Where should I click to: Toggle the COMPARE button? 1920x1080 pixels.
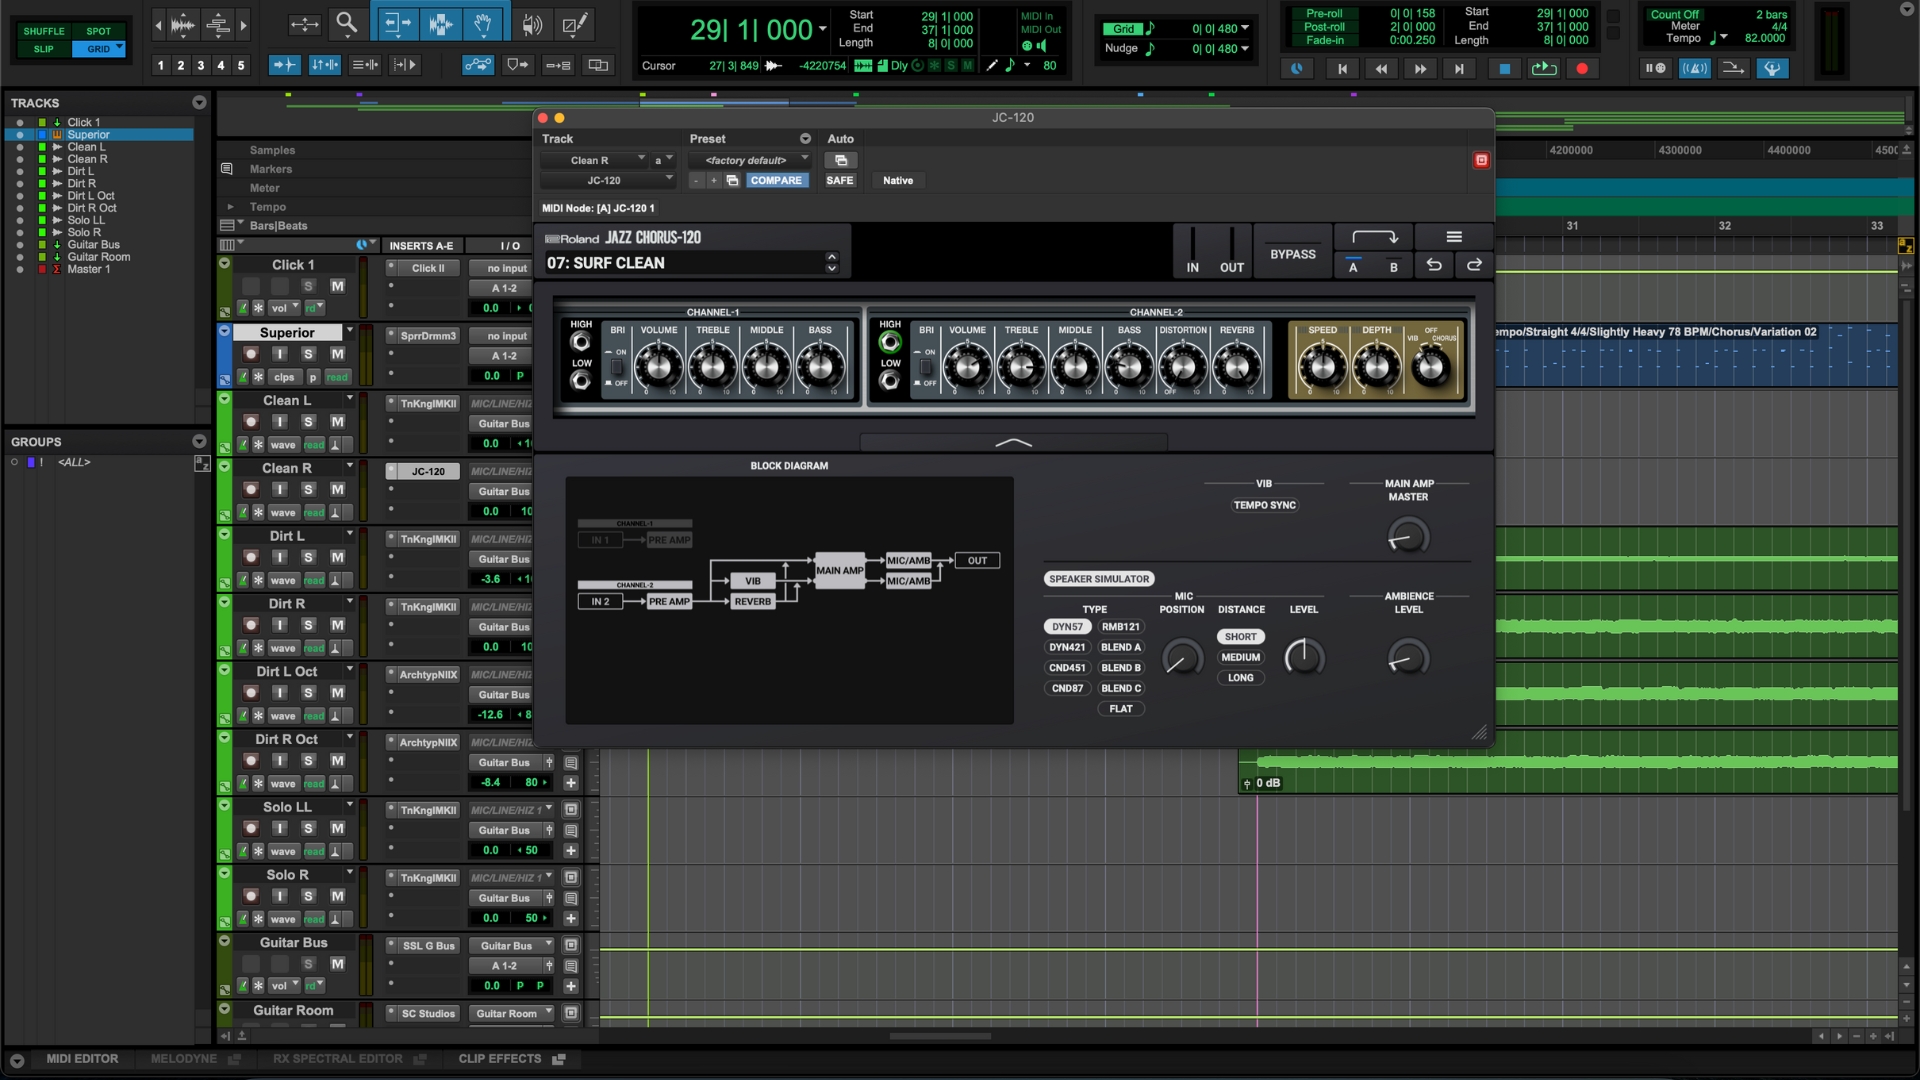[776, 180]
